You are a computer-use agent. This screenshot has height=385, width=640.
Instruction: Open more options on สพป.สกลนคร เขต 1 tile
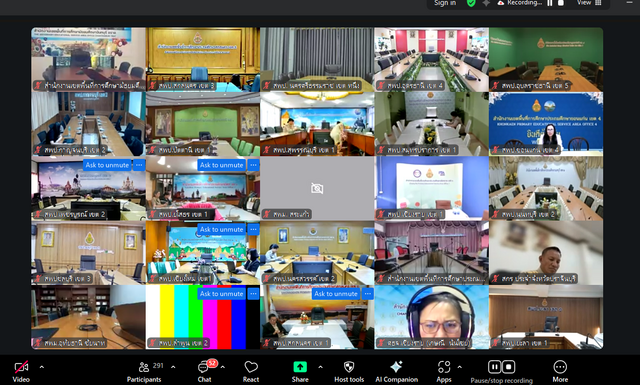point(367,294)
